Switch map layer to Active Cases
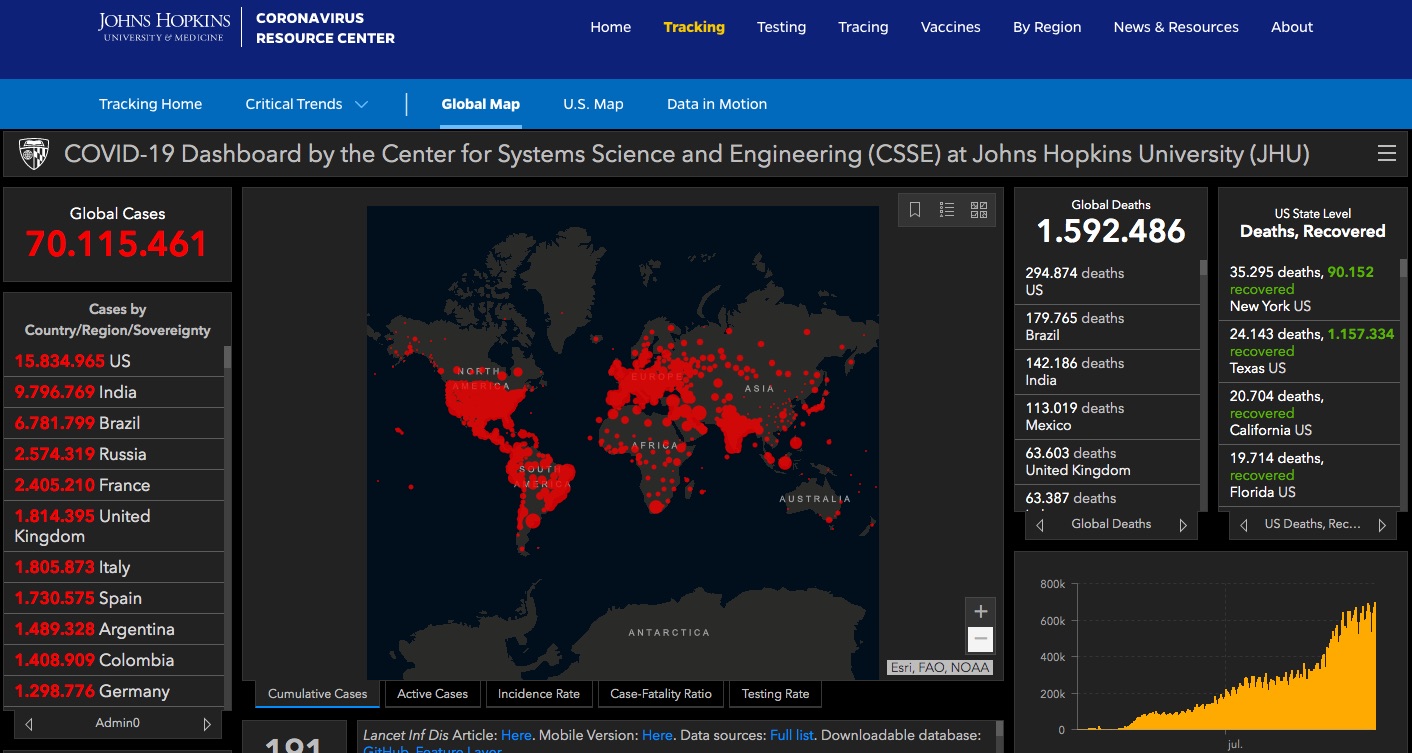This screenshot has width=1412, height=753. (x=432, y=694)
